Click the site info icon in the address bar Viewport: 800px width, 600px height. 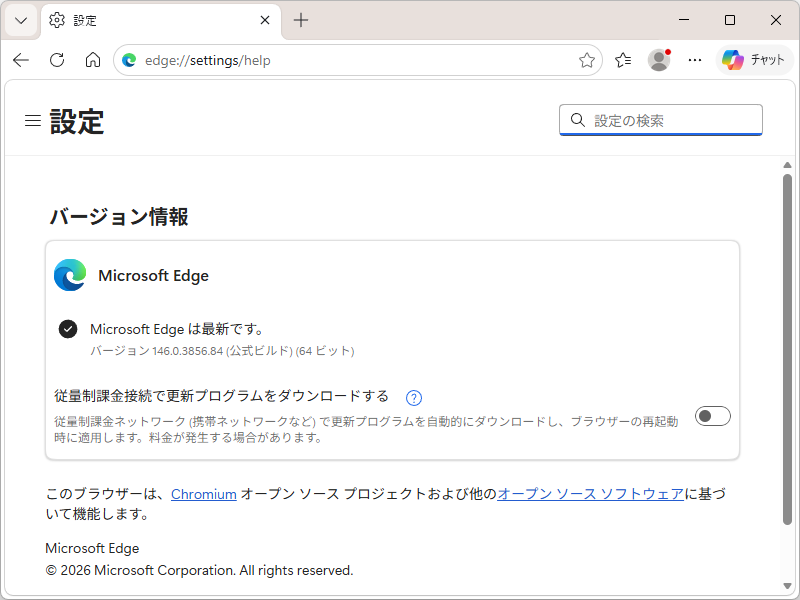(129, 60)
